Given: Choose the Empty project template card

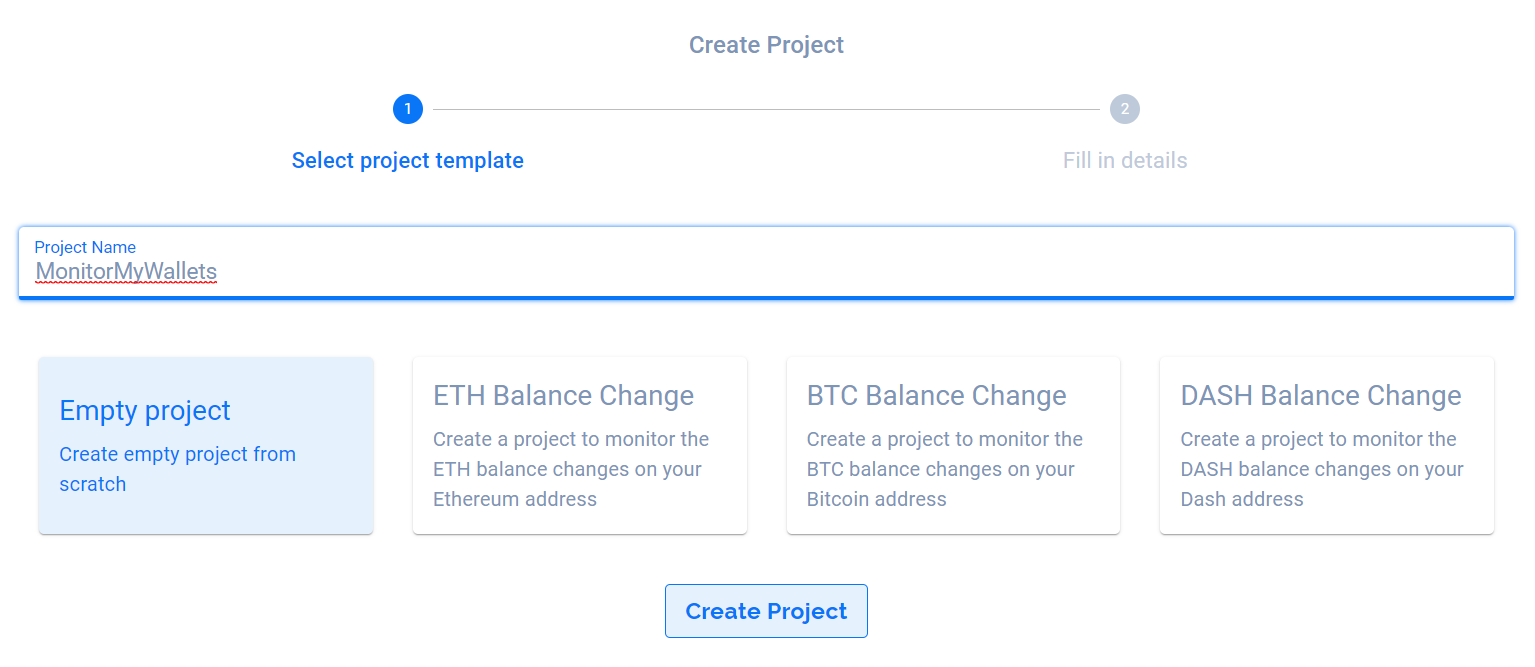Looking at the screenshot, I should pos(206,446).
